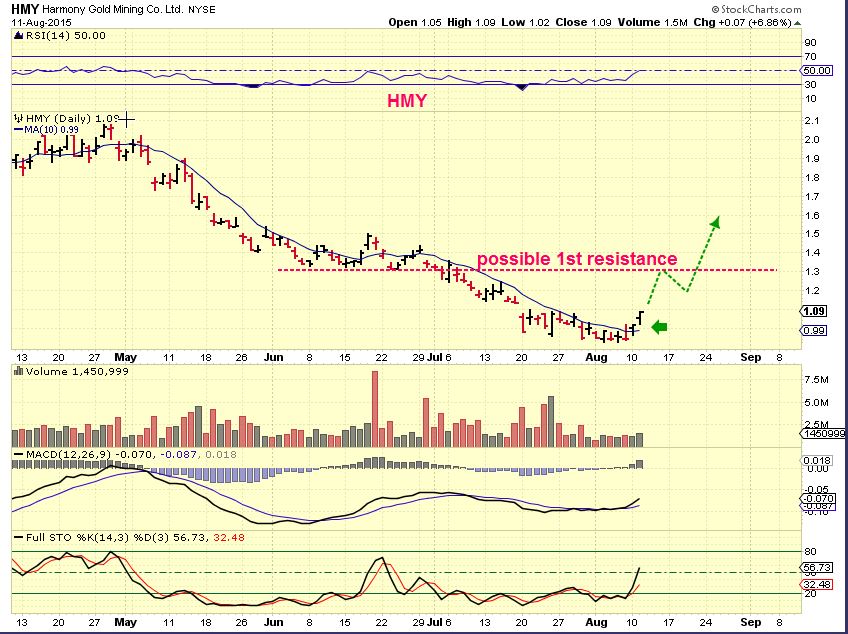Click the boxed 32.48 stochastic %D tag
The height and width of the screenshot is (634, 848).
(x=816, y=585)
